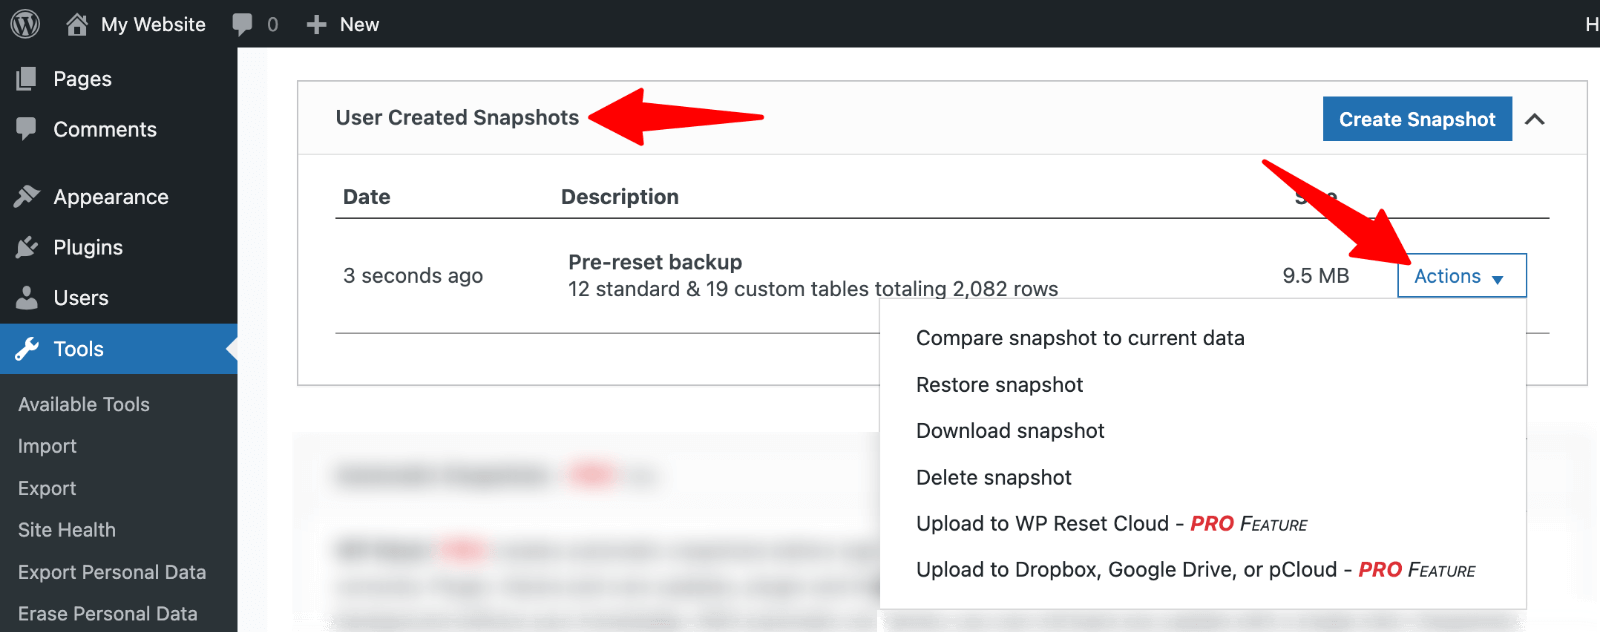This screenshot has width=1600, height=632.
Task: Open Site Health from the sidebar
Action: click(x=66, y=529)
